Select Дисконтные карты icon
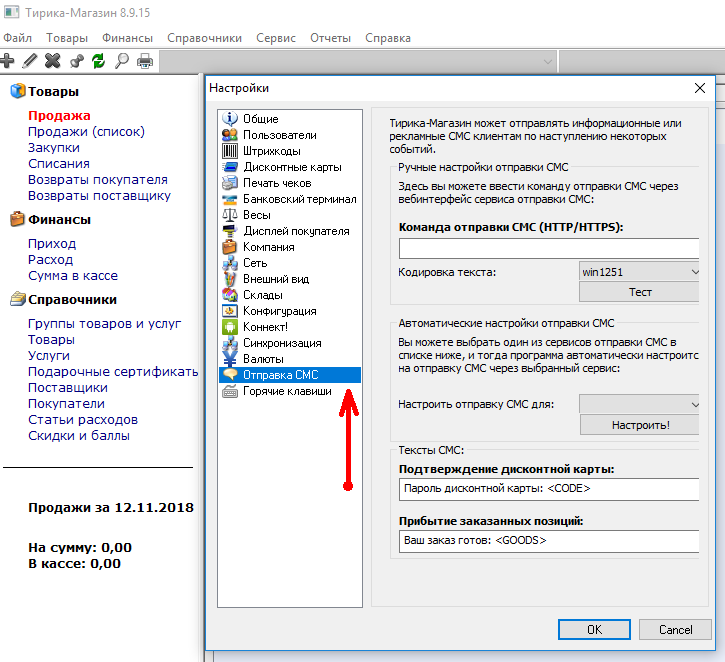This screenshot has height=662, width=725. coord(230,167)
